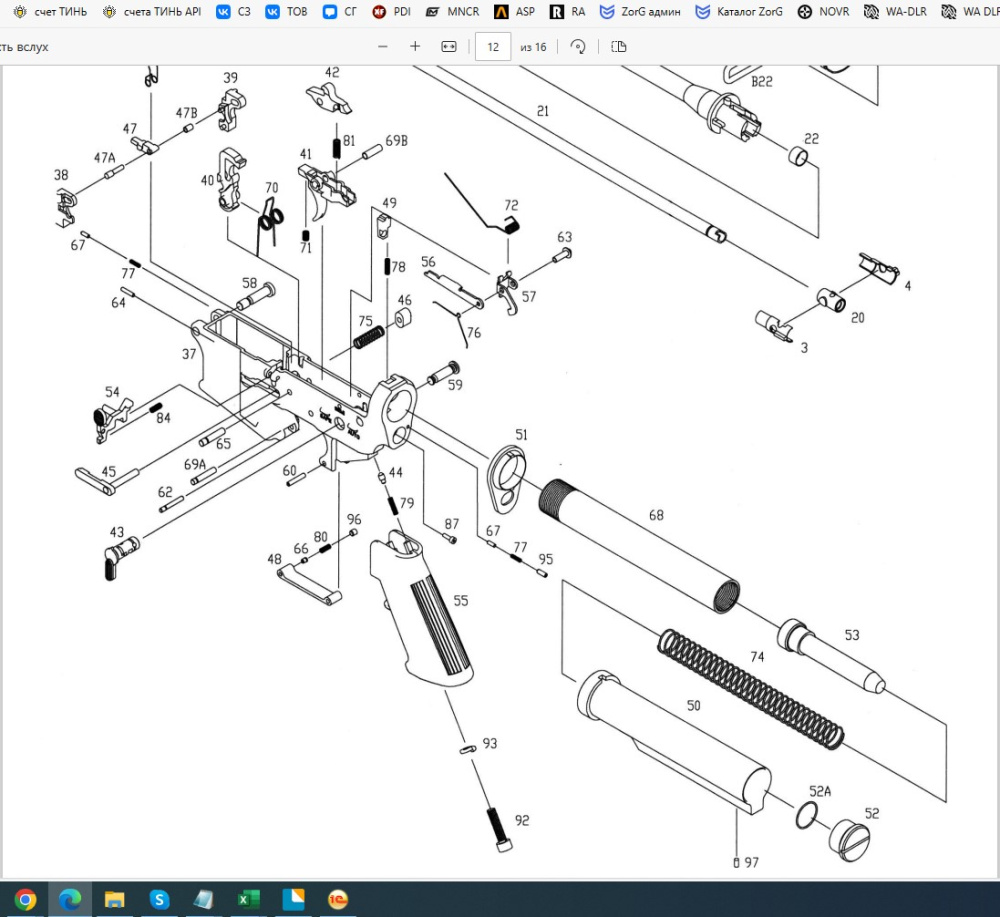The image size is (1000, 917).
Task: Open the NOVR bookmark
Action: pos(823,11)
